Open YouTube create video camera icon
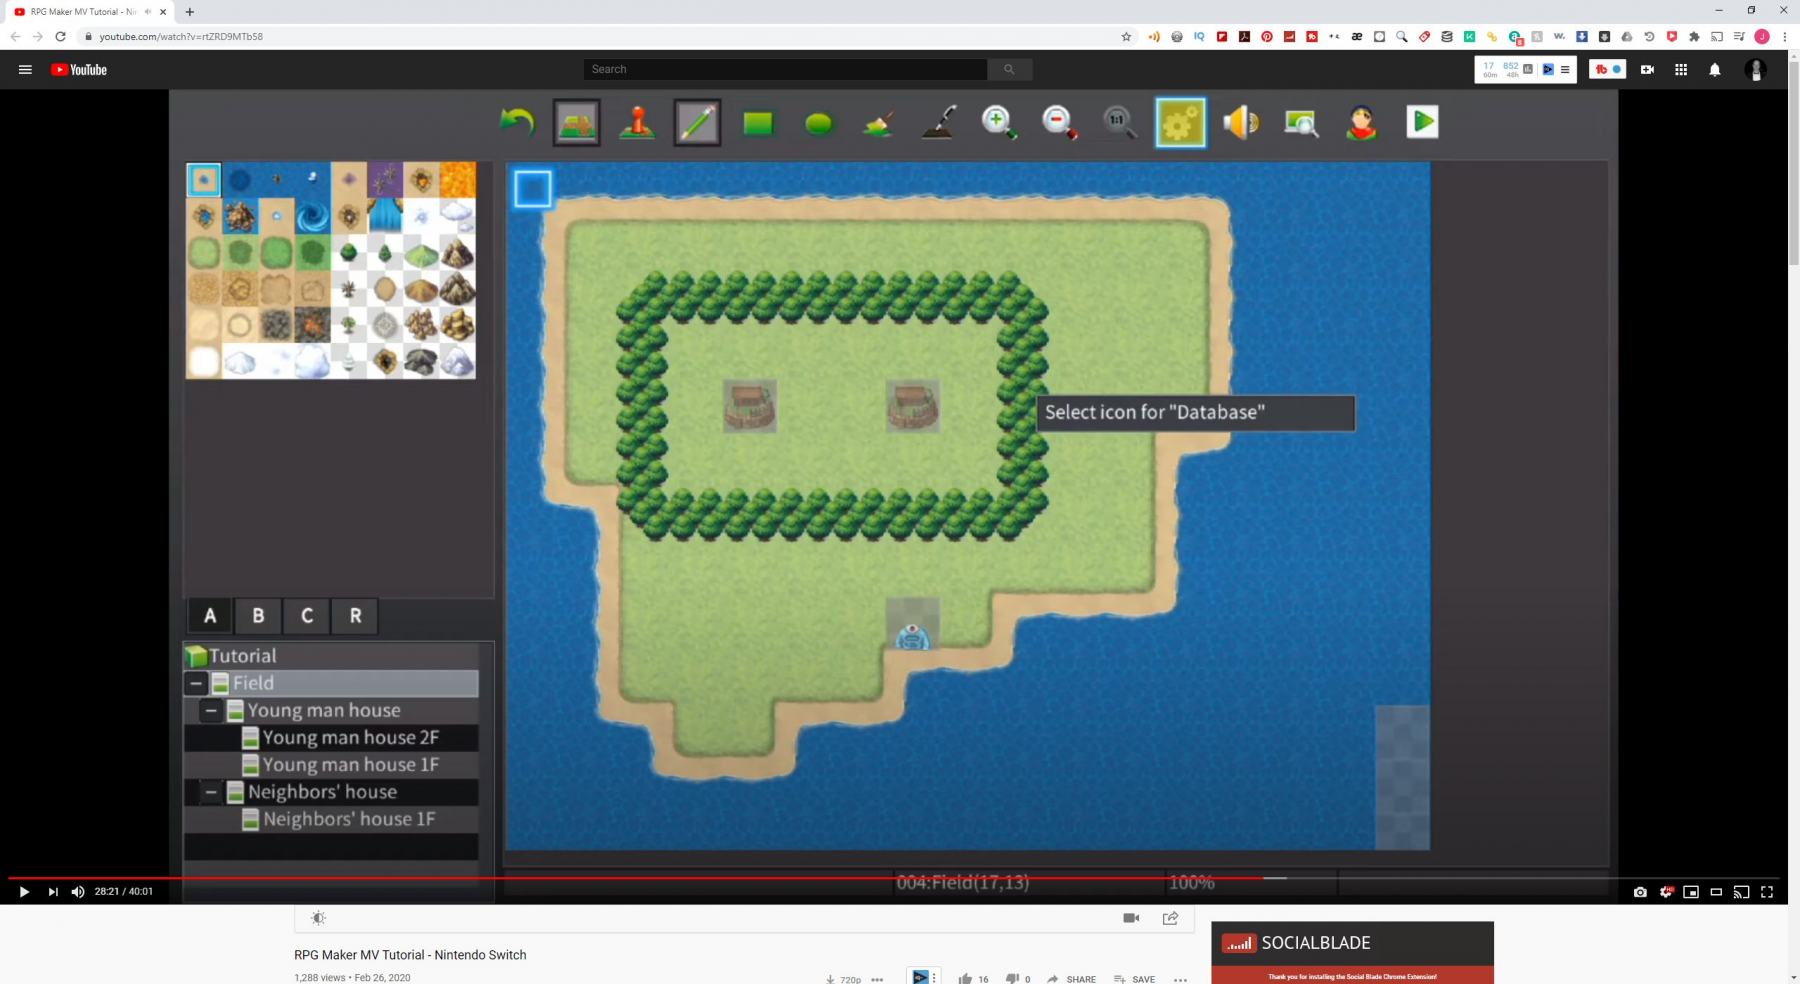The width and height of the screenshot is (1800, 984). point(1647,69)
